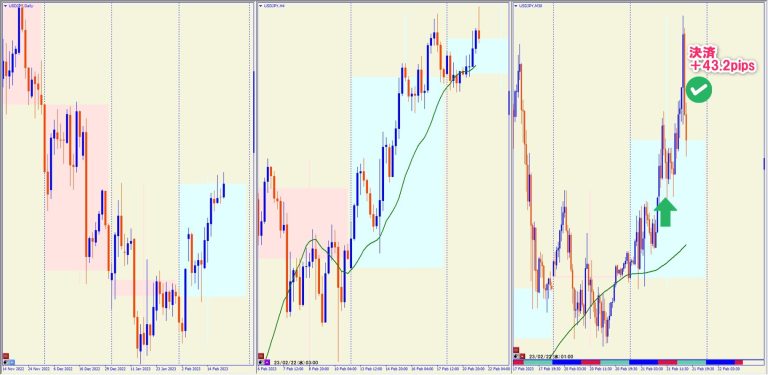
Task: Click the 10 Feb 04:00 time axis label
Action: (x=345, y=369)
